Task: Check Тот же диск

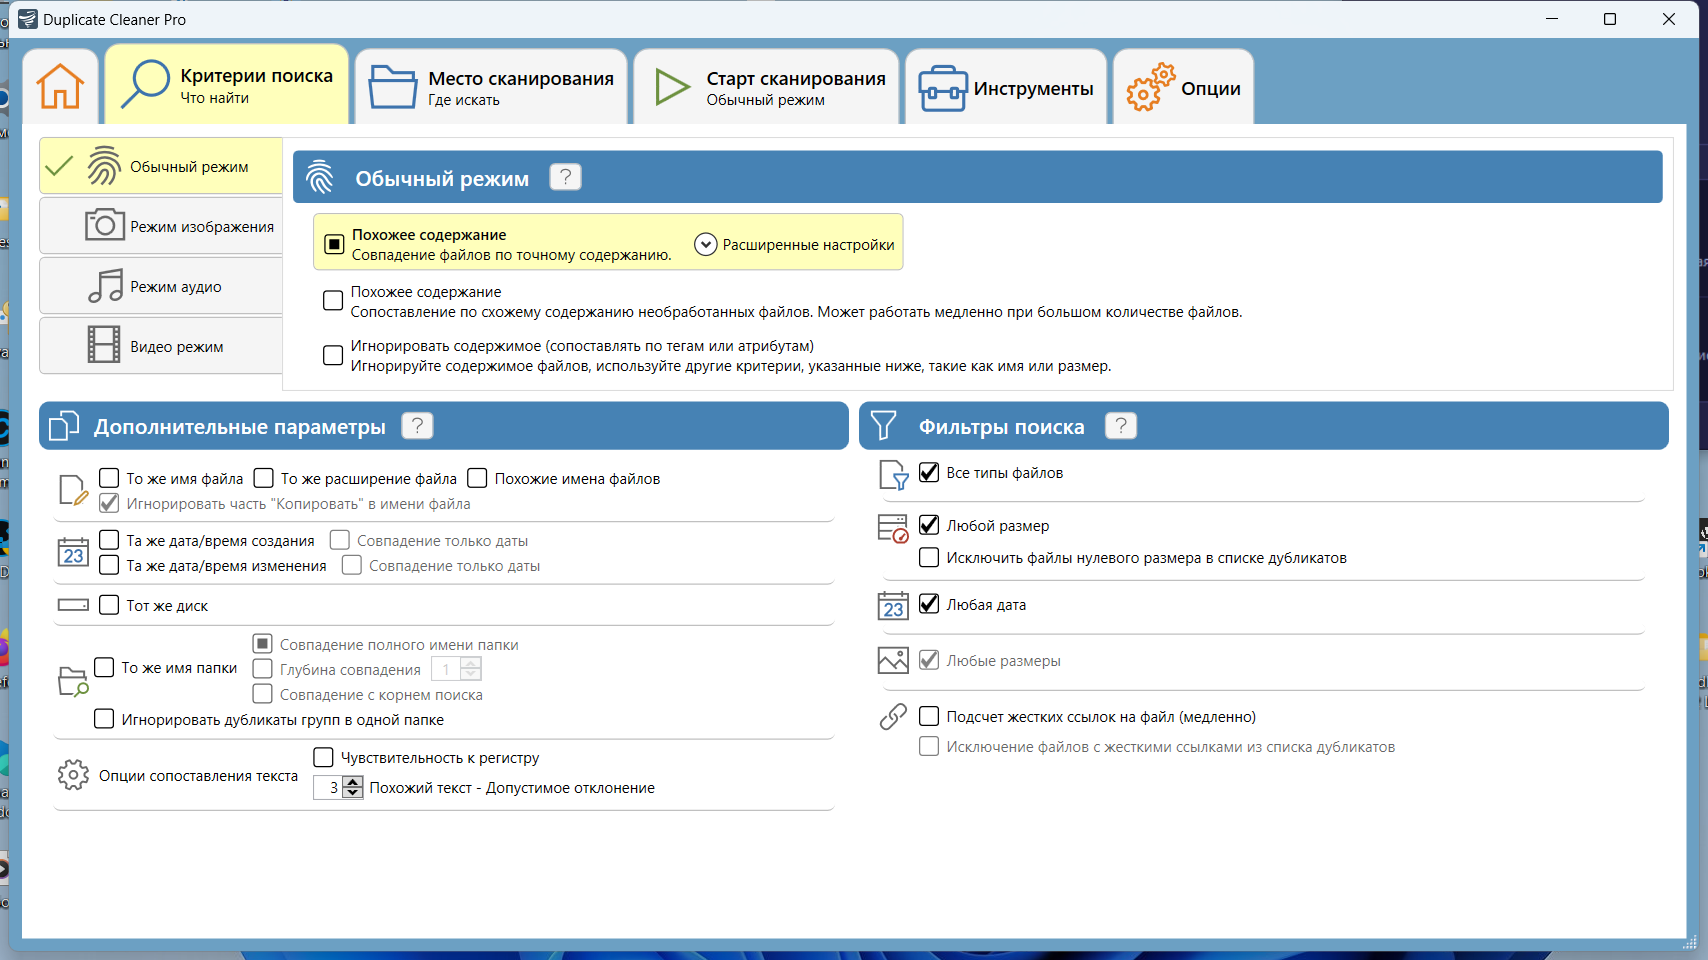Action: (109, 605)
